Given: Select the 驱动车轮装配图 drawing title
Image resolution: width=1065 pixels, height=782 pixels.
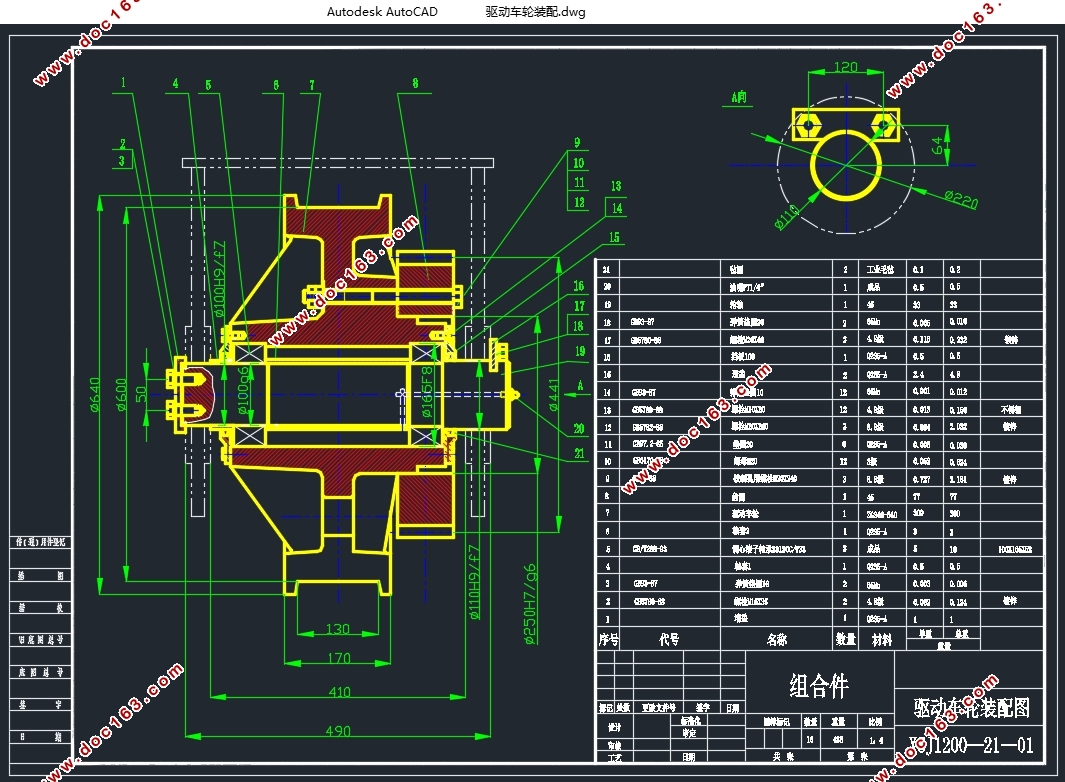Looking at the screenshot, I should (971, 708).
